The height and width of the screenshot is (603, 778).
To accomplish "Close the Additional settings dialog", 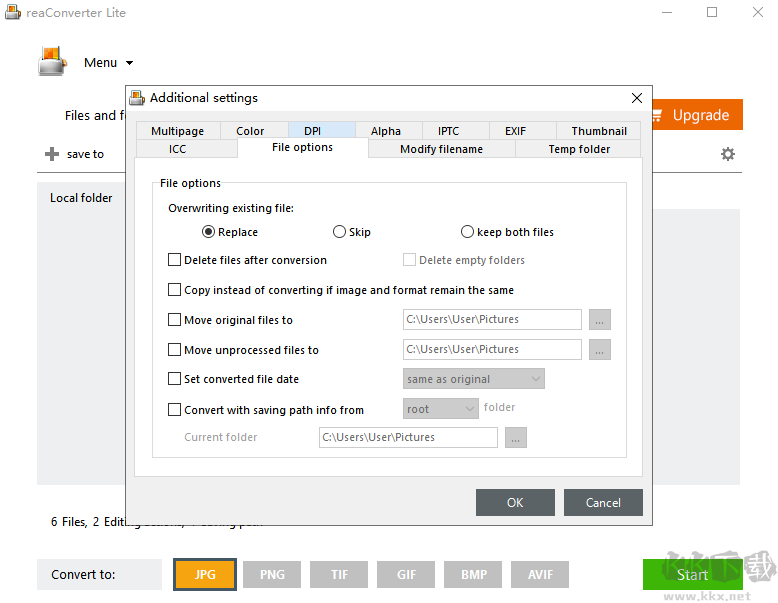I will click(x=637, y=98).
